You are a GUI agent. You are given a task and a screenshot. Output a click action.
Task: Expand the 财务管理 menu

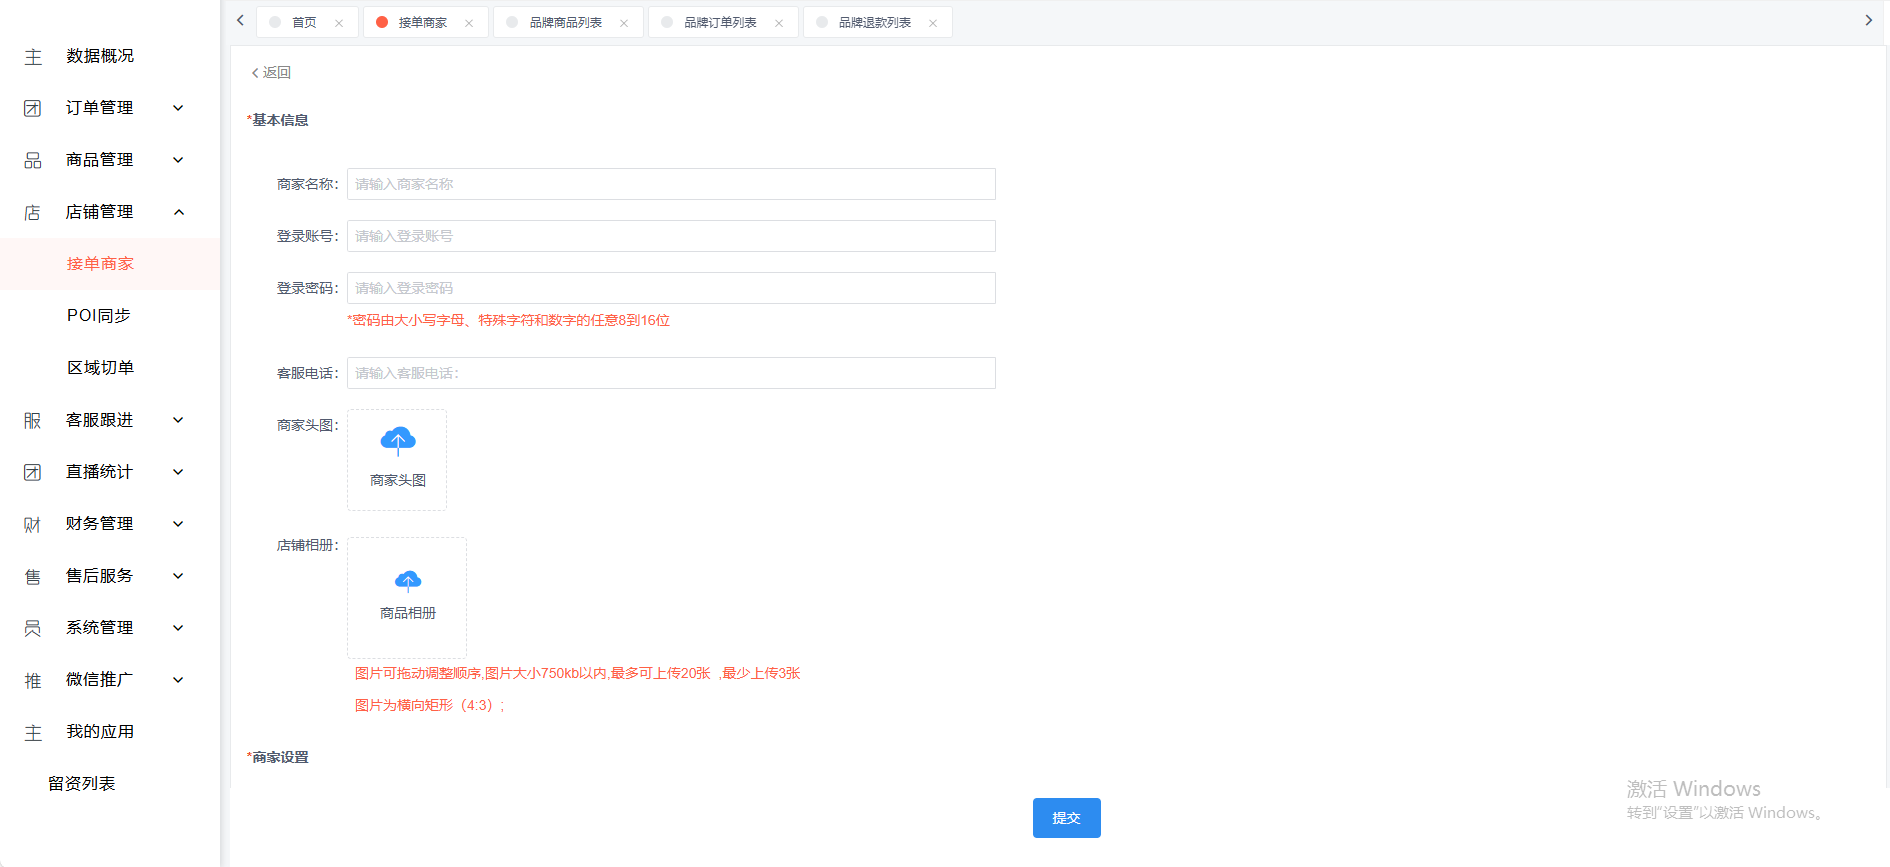[178, 524]
